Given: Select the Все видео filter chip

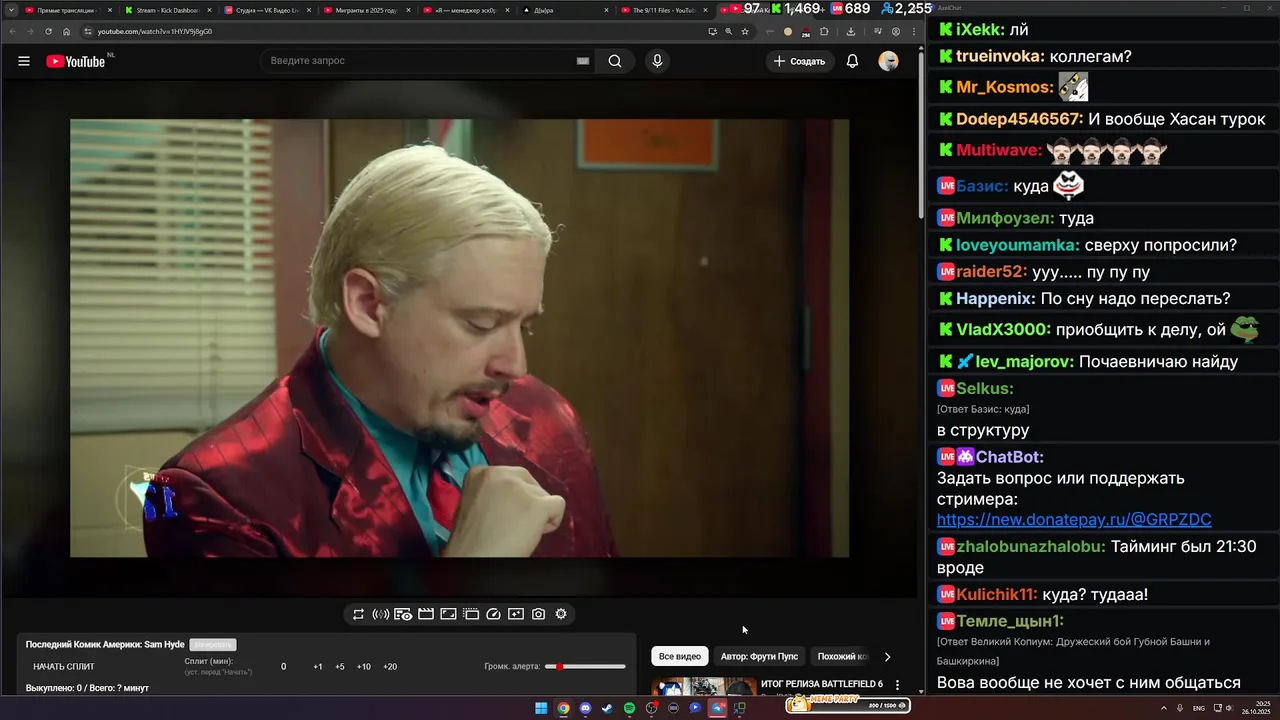Looking at the screenshot, I should click(680, 656).
